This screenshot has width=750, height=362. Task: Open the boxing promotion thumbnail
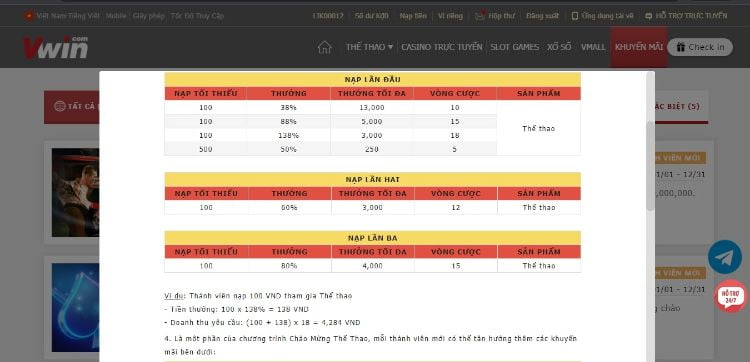coord(76,192)
